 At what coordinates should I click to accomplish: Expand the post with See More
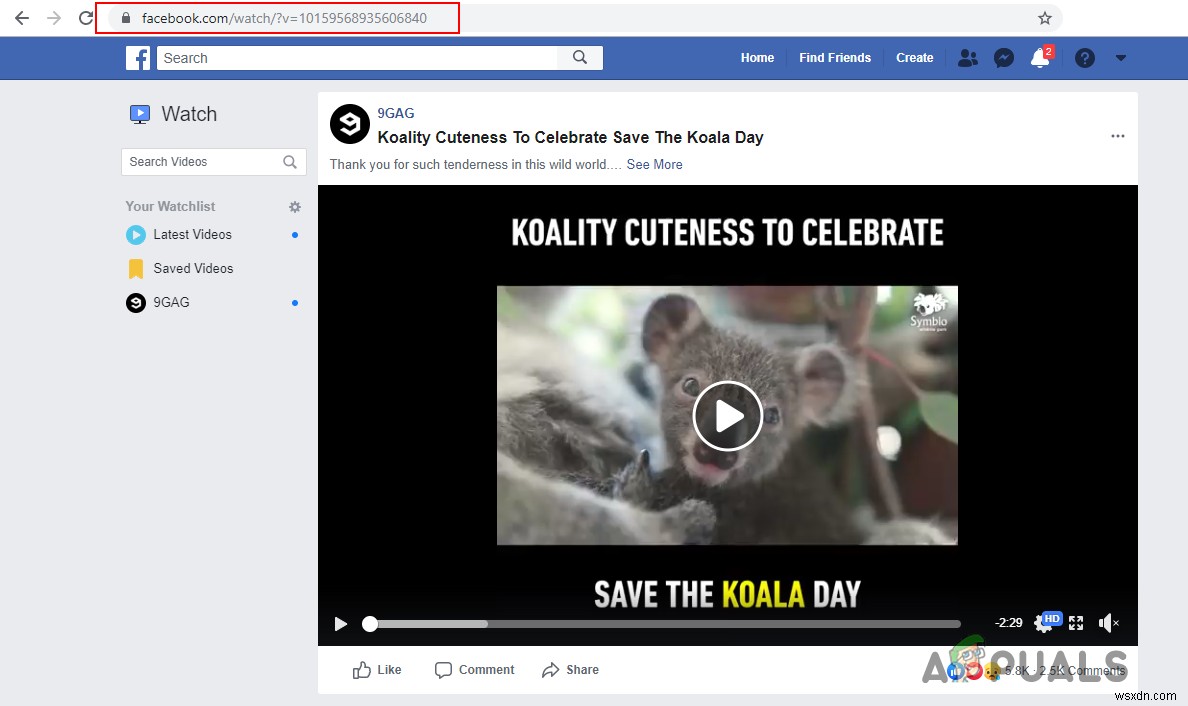coord(654,164)
